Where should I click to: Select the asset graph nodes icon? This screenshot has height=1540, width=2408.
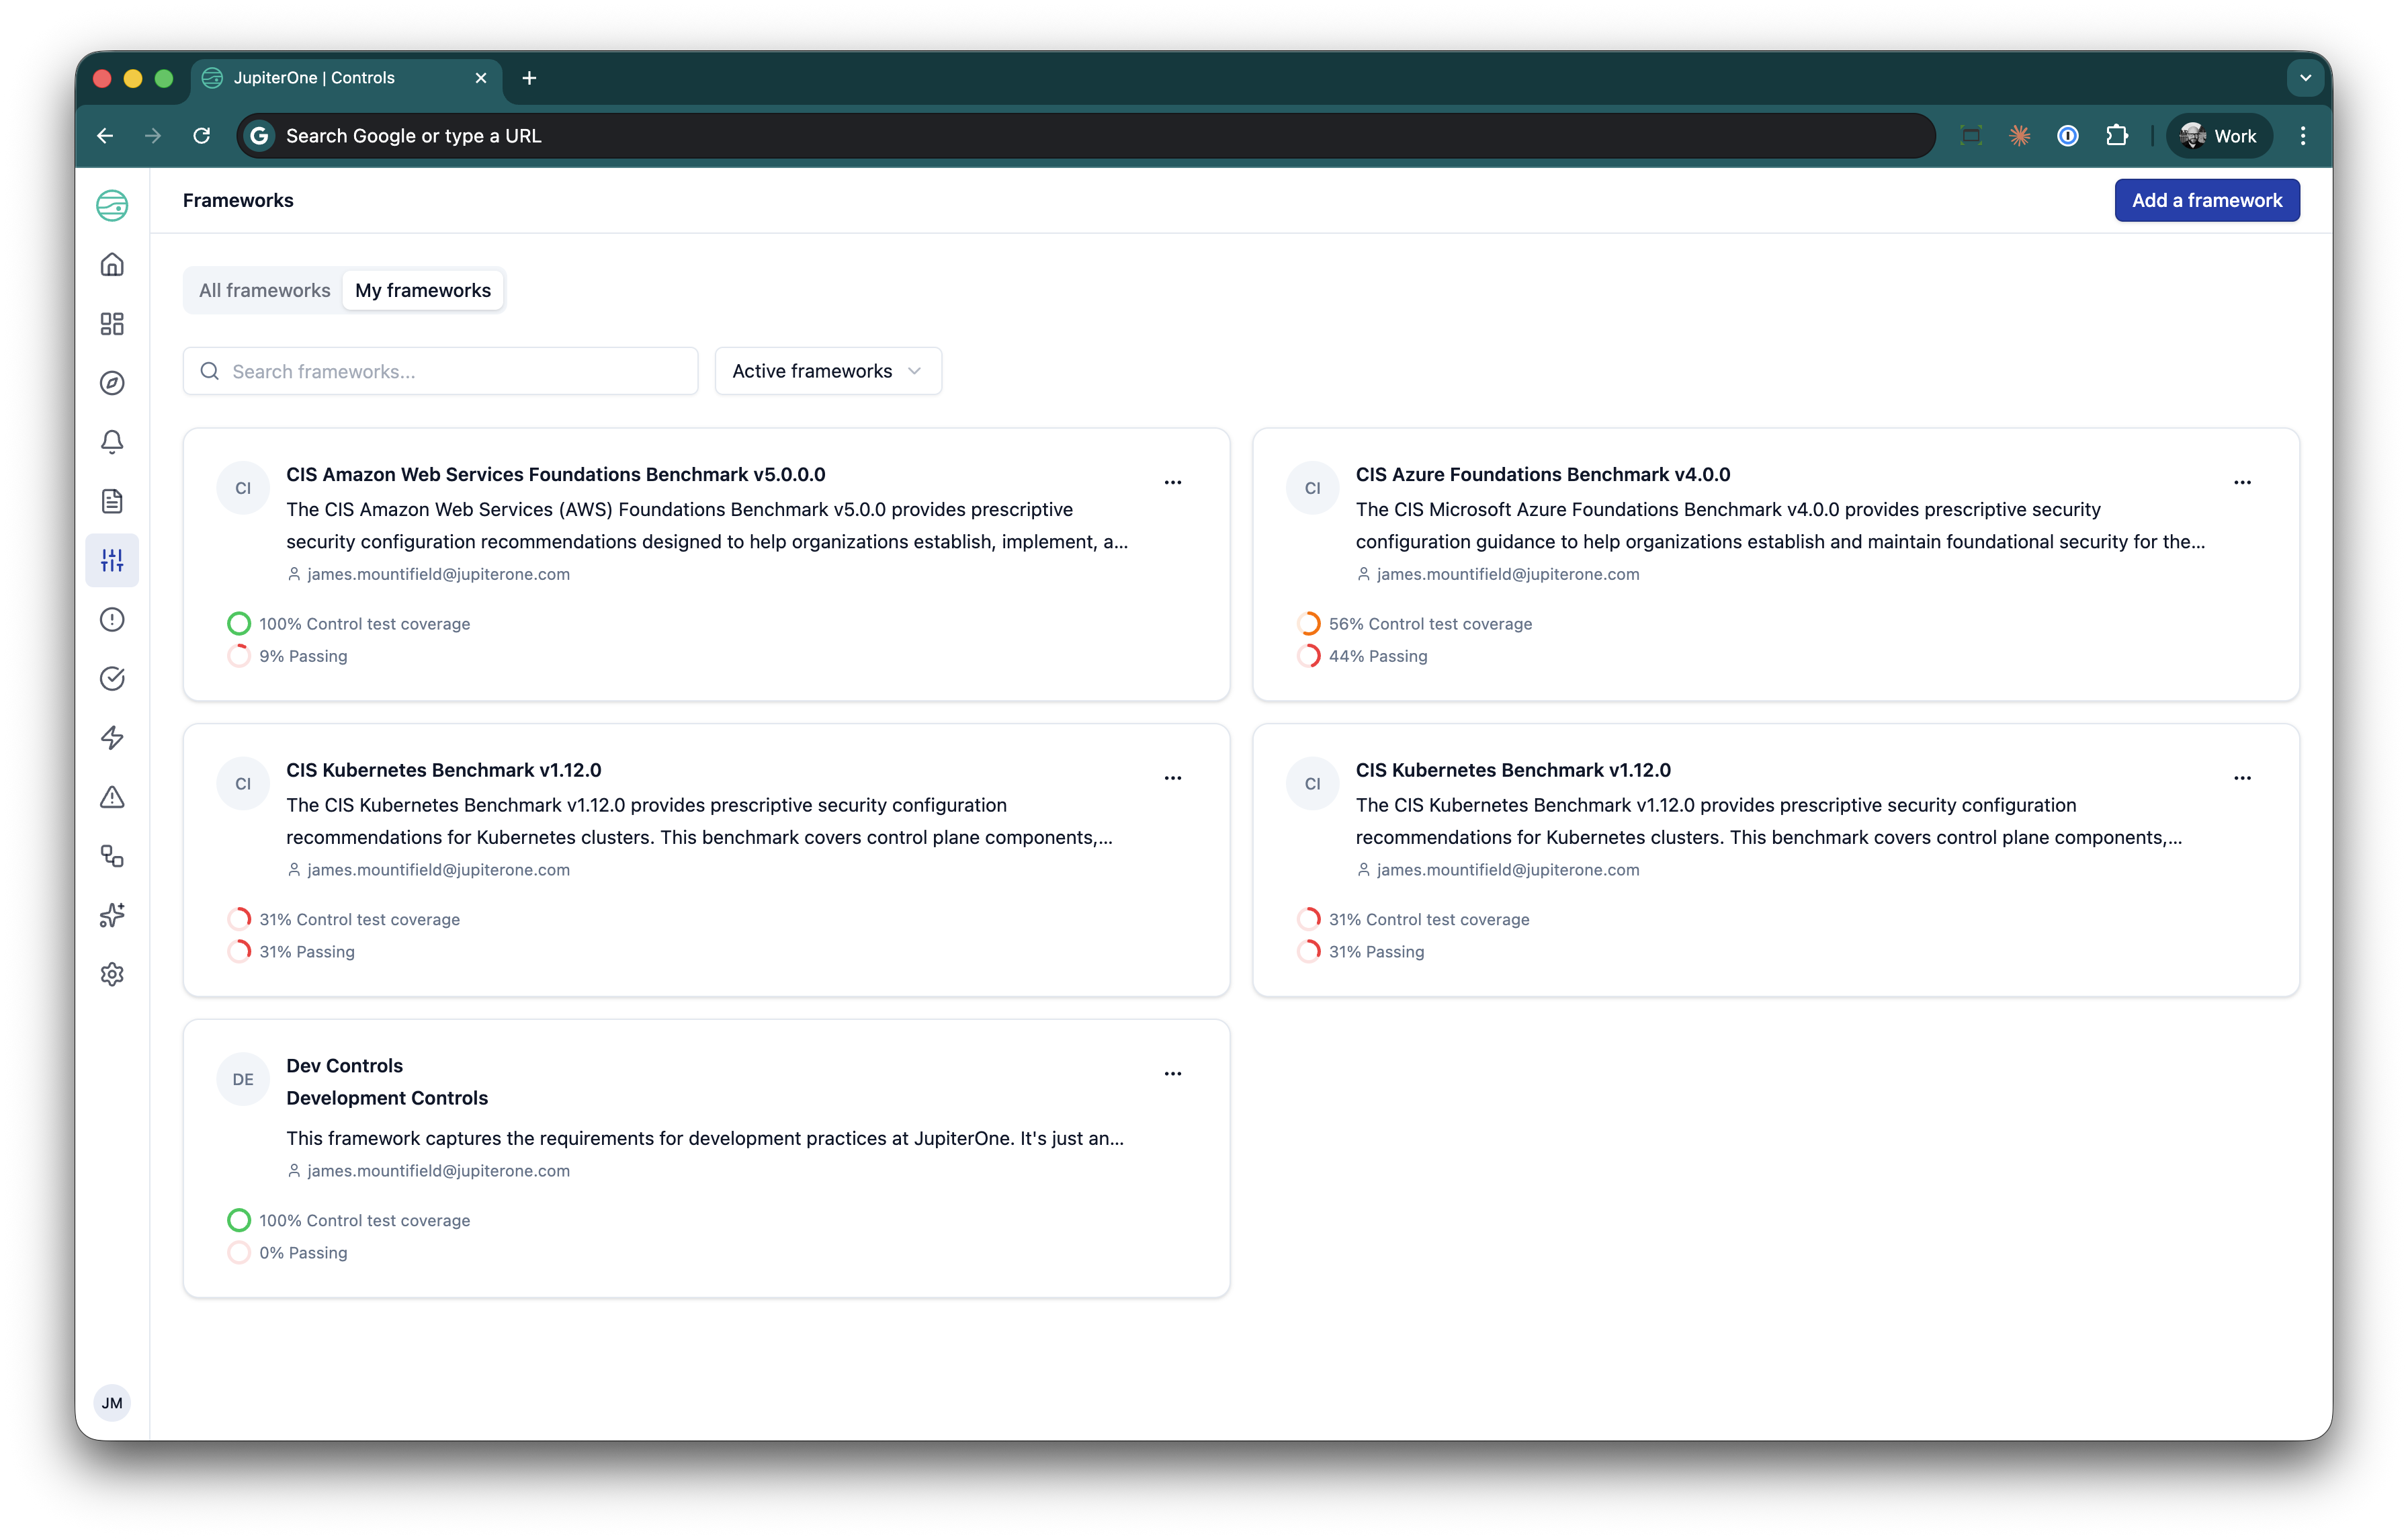[x=112, y=856]
